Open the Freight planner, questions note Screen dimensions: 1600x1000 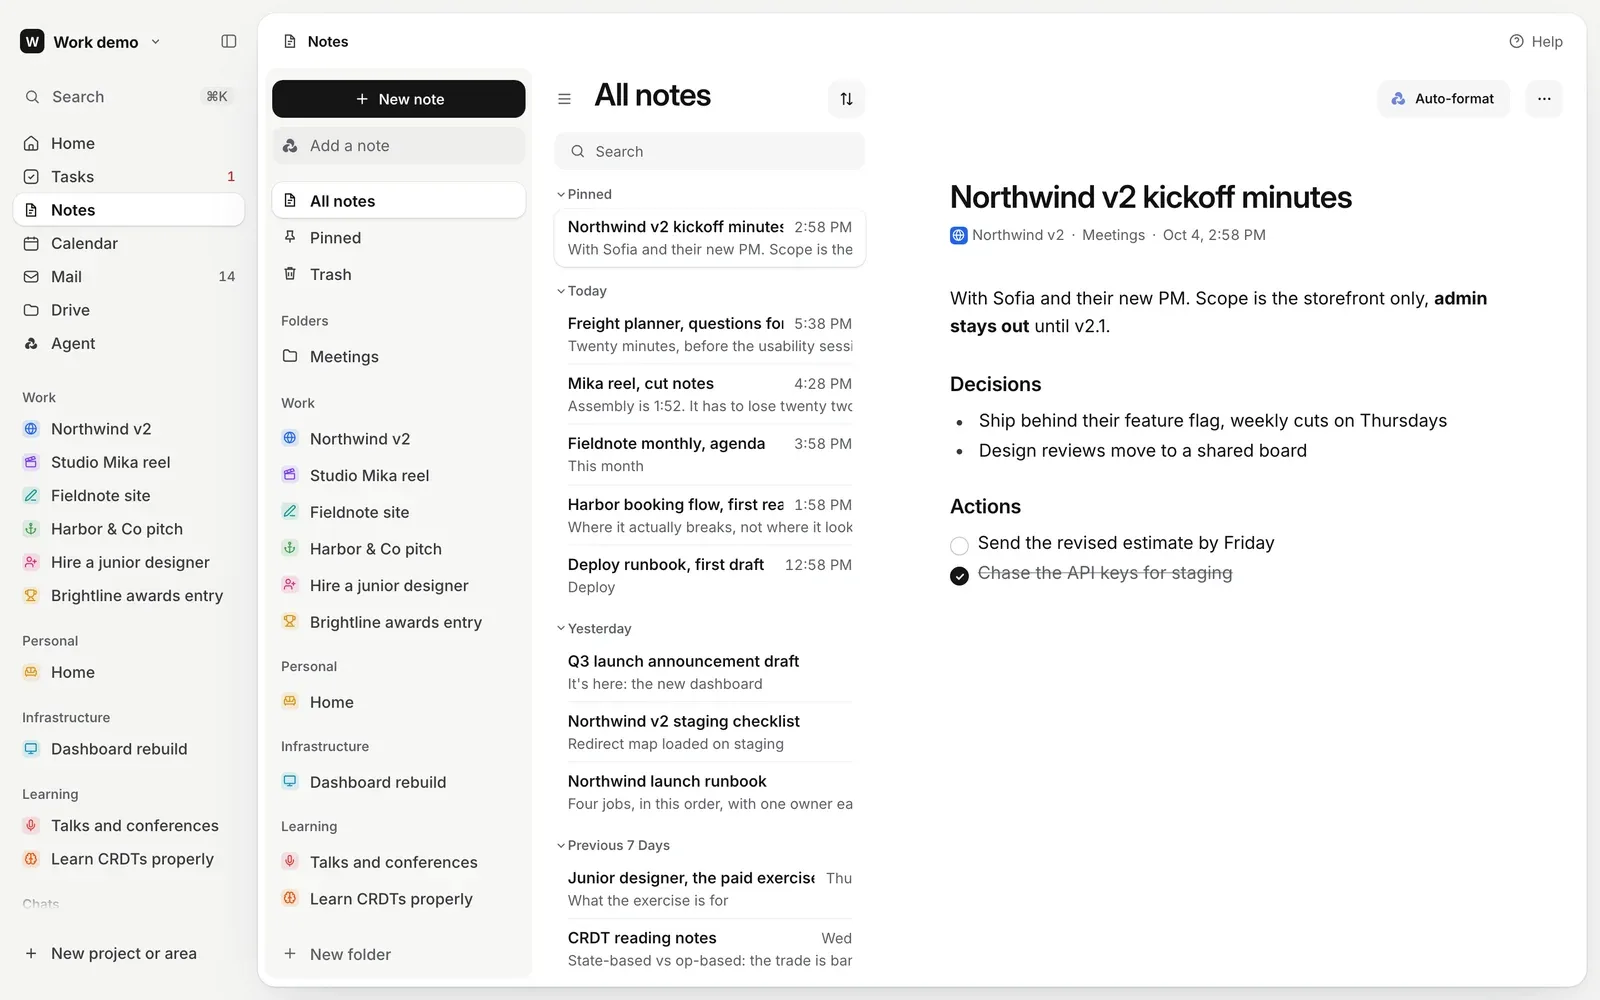709,335
